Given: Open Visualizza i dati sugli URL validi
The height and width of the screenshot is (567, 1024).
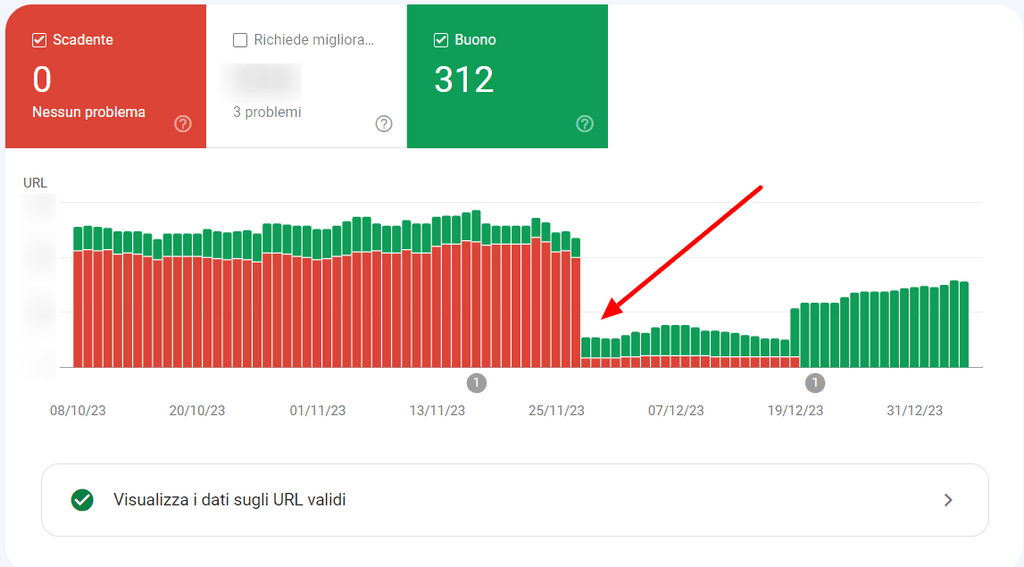Looking at the screenshot, I should click(x=230, y=500).
